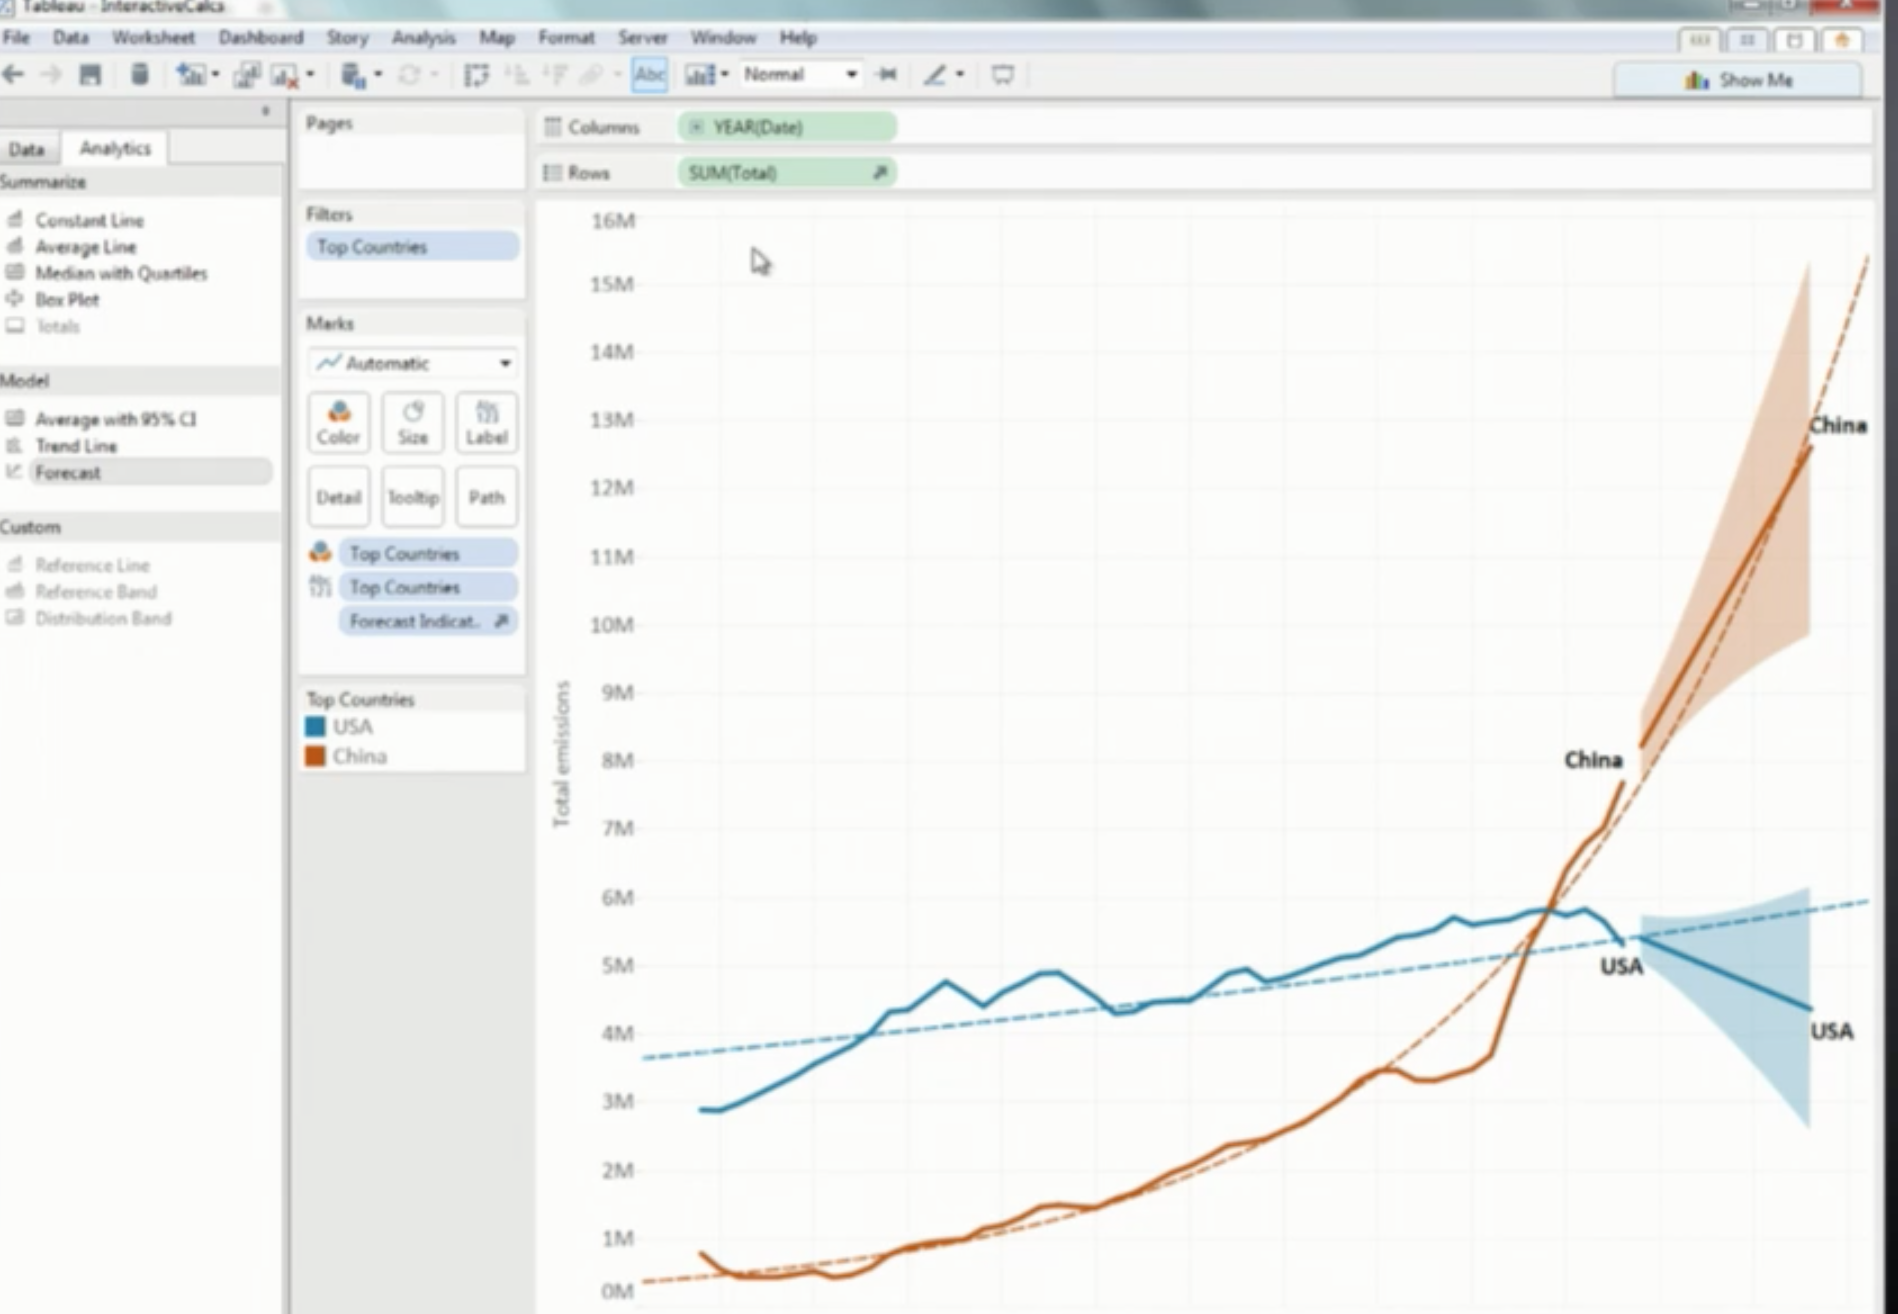Open the Analysis menu
The image size is (1898, 1314).
coord(423,38)
